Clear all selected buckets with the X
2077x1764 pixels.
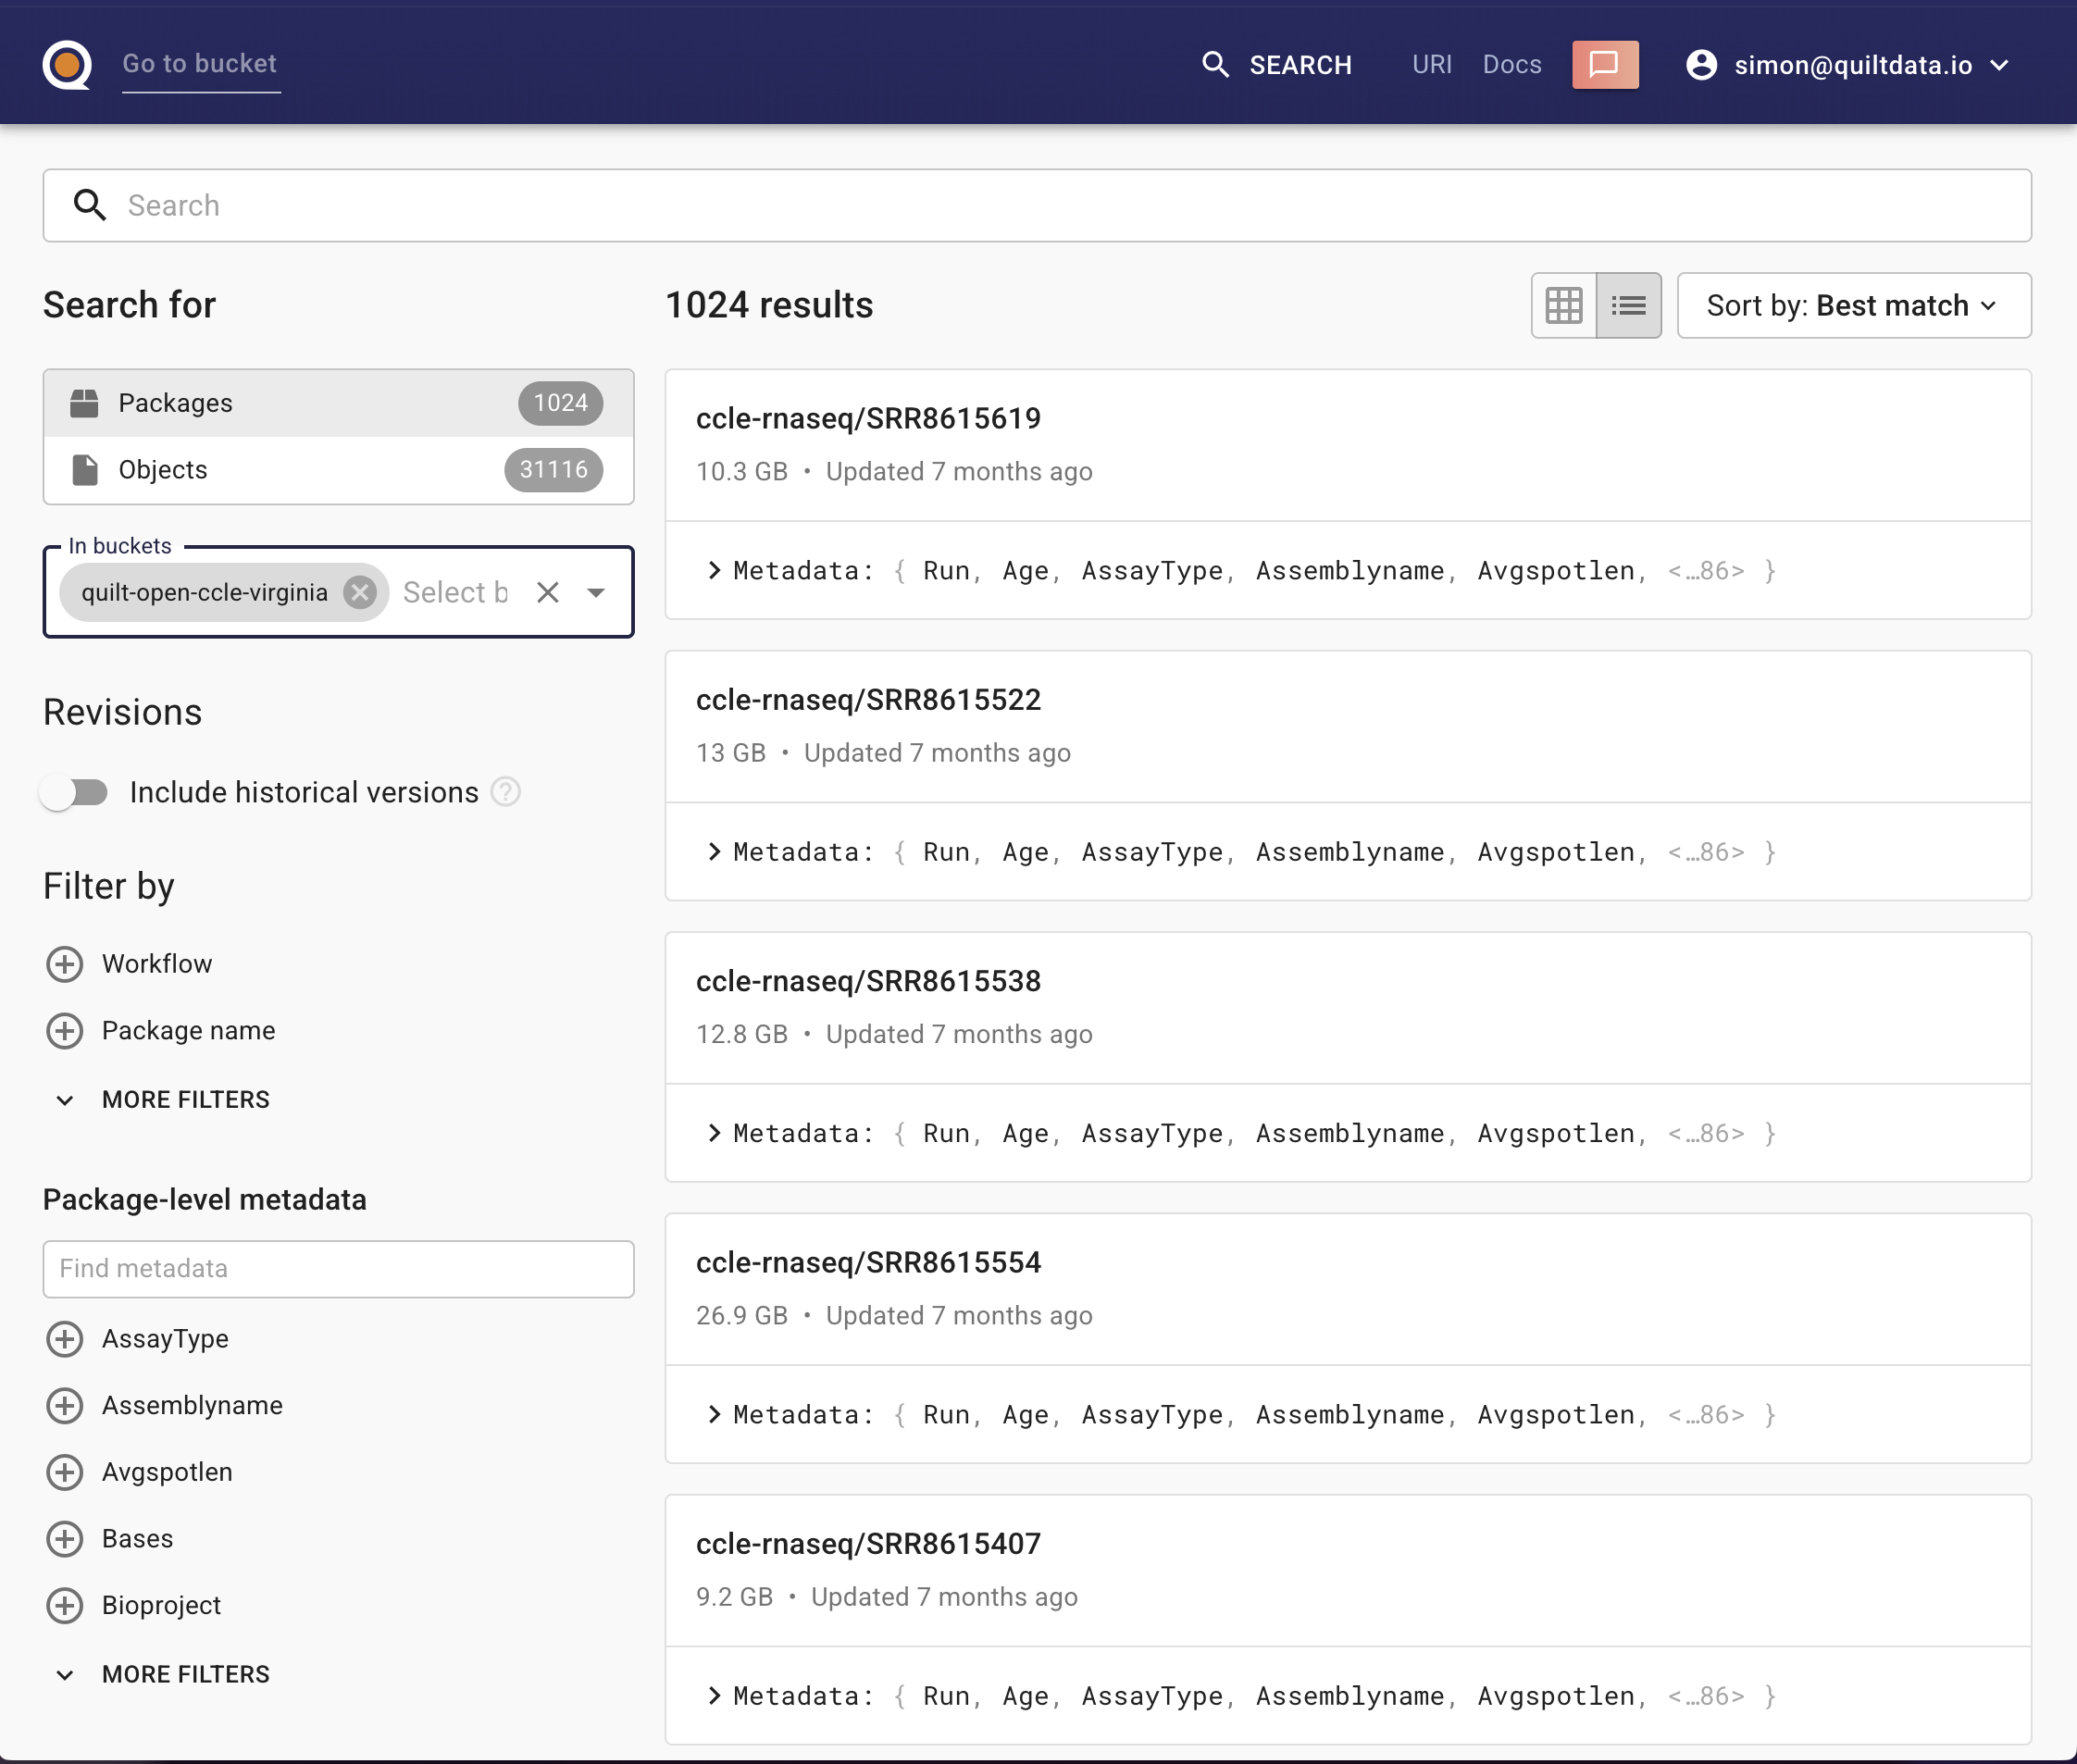(547, 593)
